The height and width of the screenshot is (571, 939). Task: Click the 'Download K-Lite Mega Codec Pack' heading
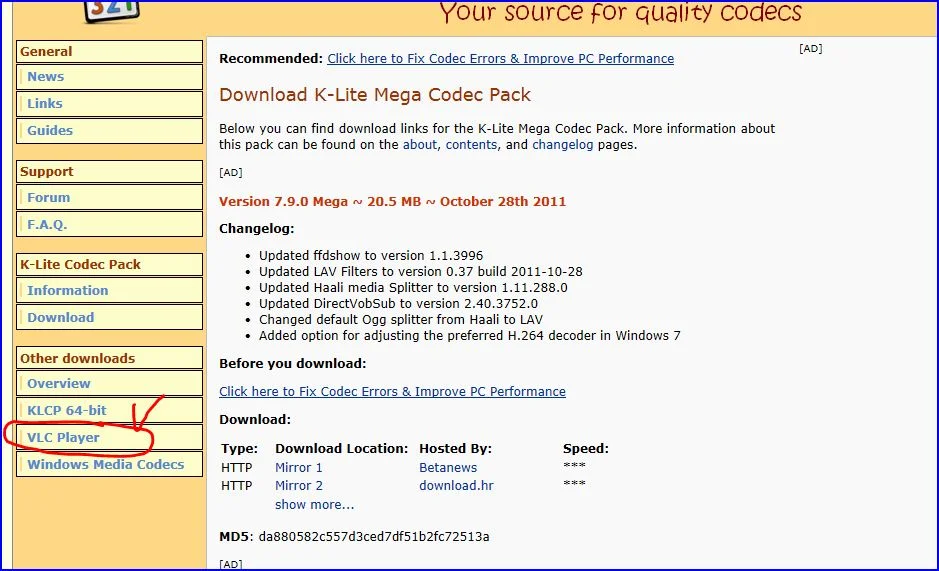coord(375,95)
